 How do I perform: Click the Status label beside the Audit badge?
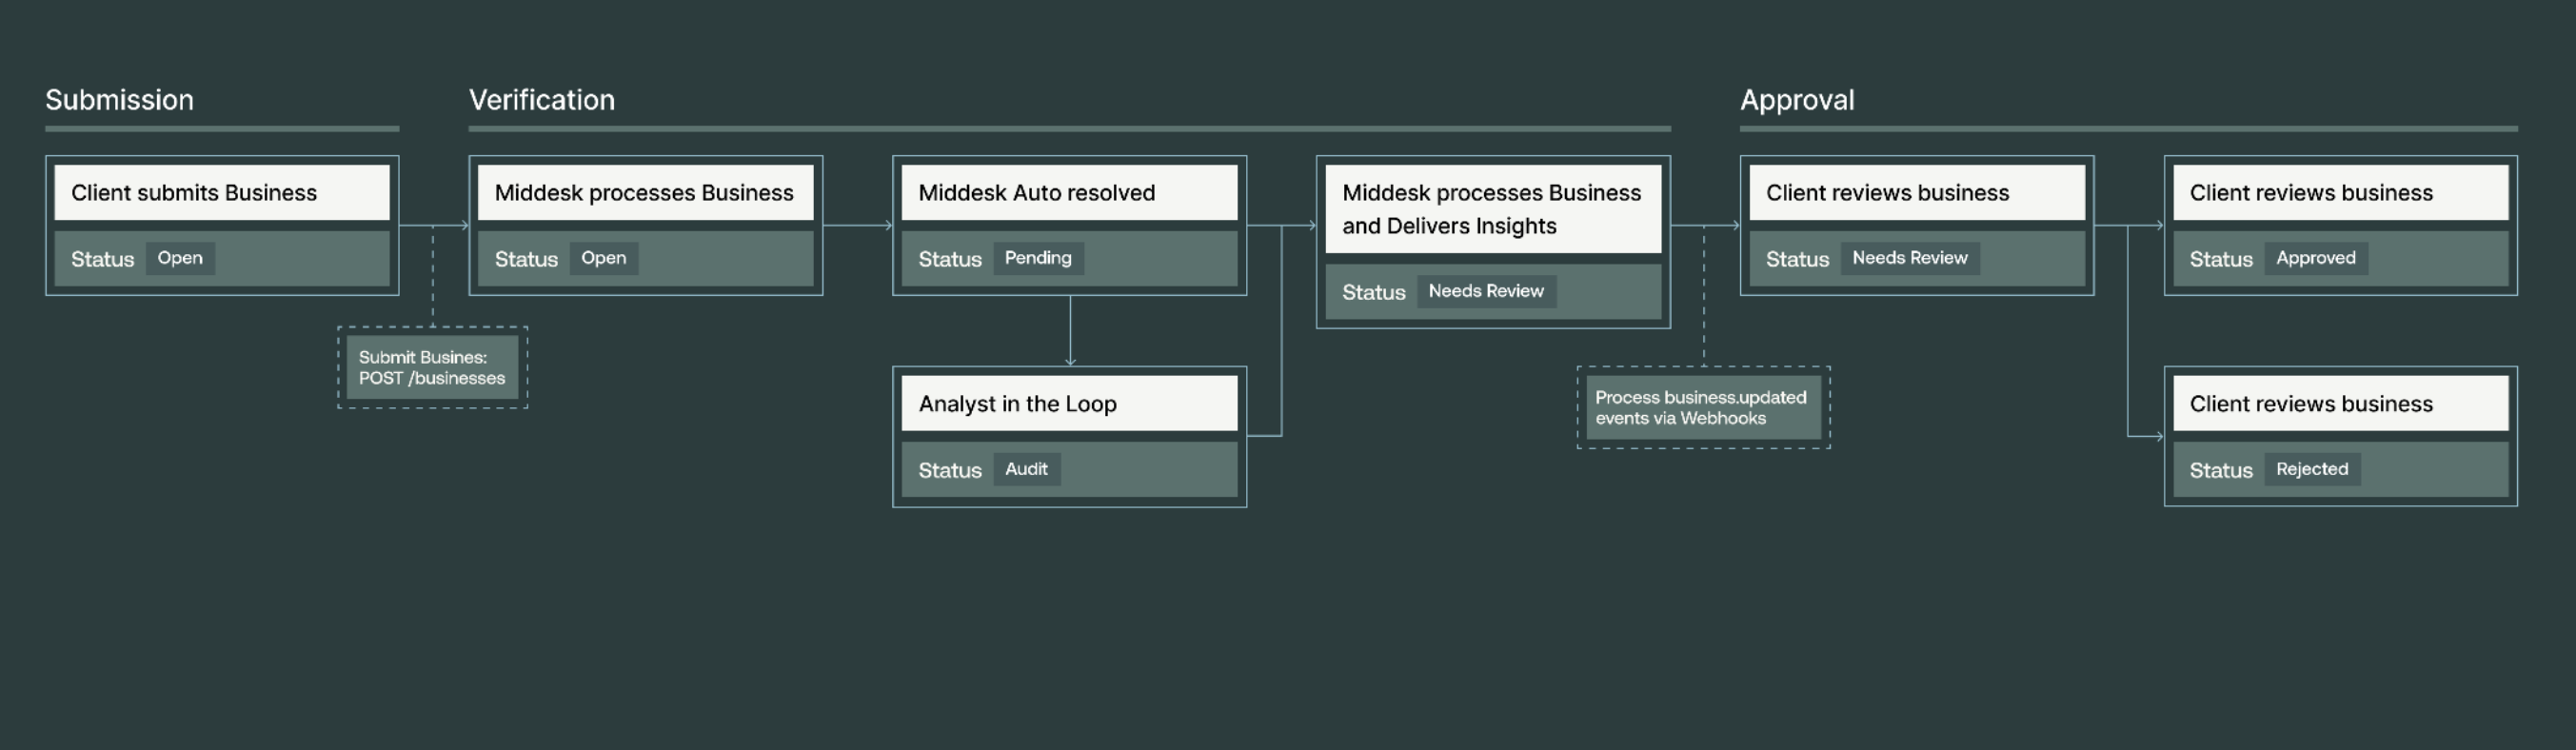949,470
